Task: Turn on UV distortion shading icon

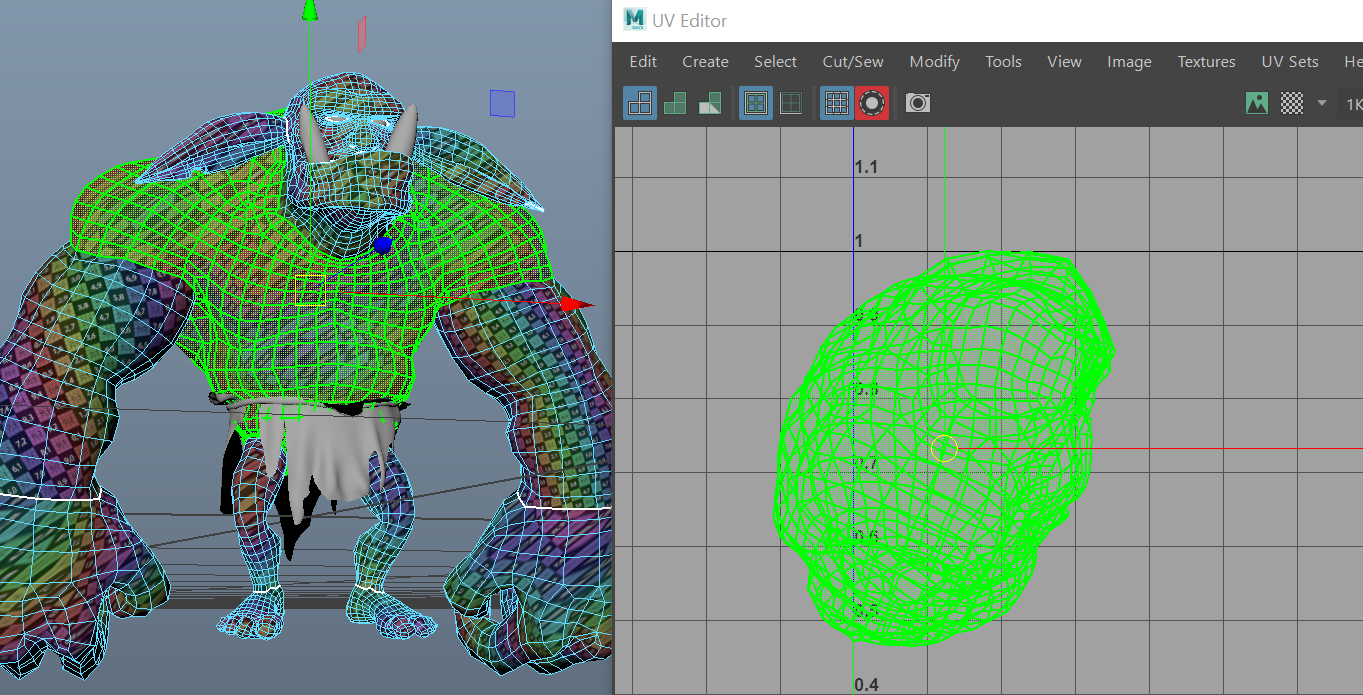Action: (x=710, y=103)
